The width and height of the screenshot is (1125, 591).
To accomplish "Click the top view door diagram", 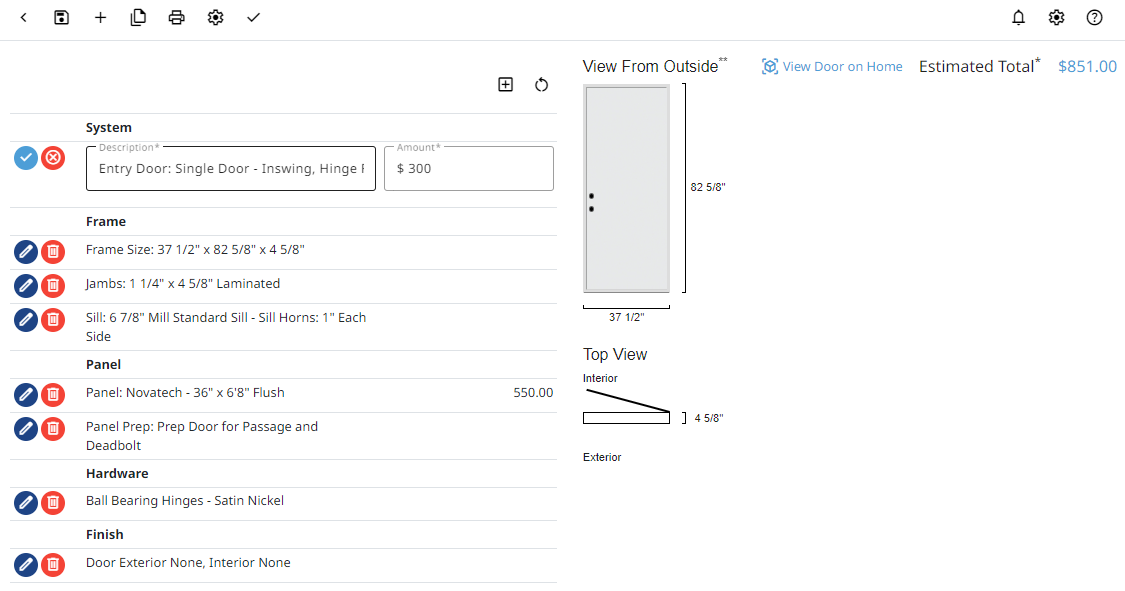I will 627,407.
